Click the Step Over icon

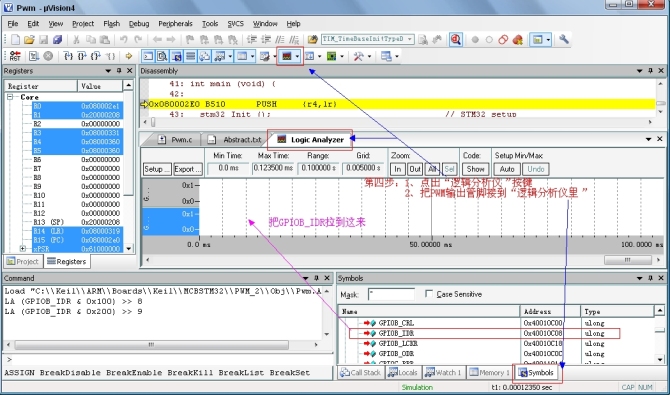[82, 56]
